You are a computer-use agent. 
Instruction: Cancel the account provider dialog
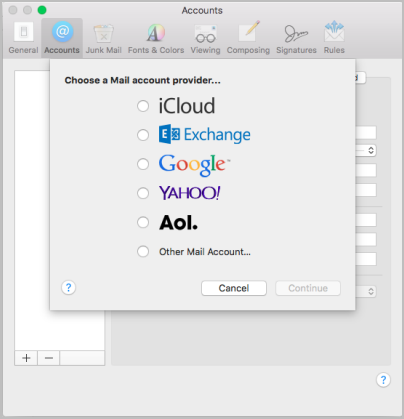234,288
